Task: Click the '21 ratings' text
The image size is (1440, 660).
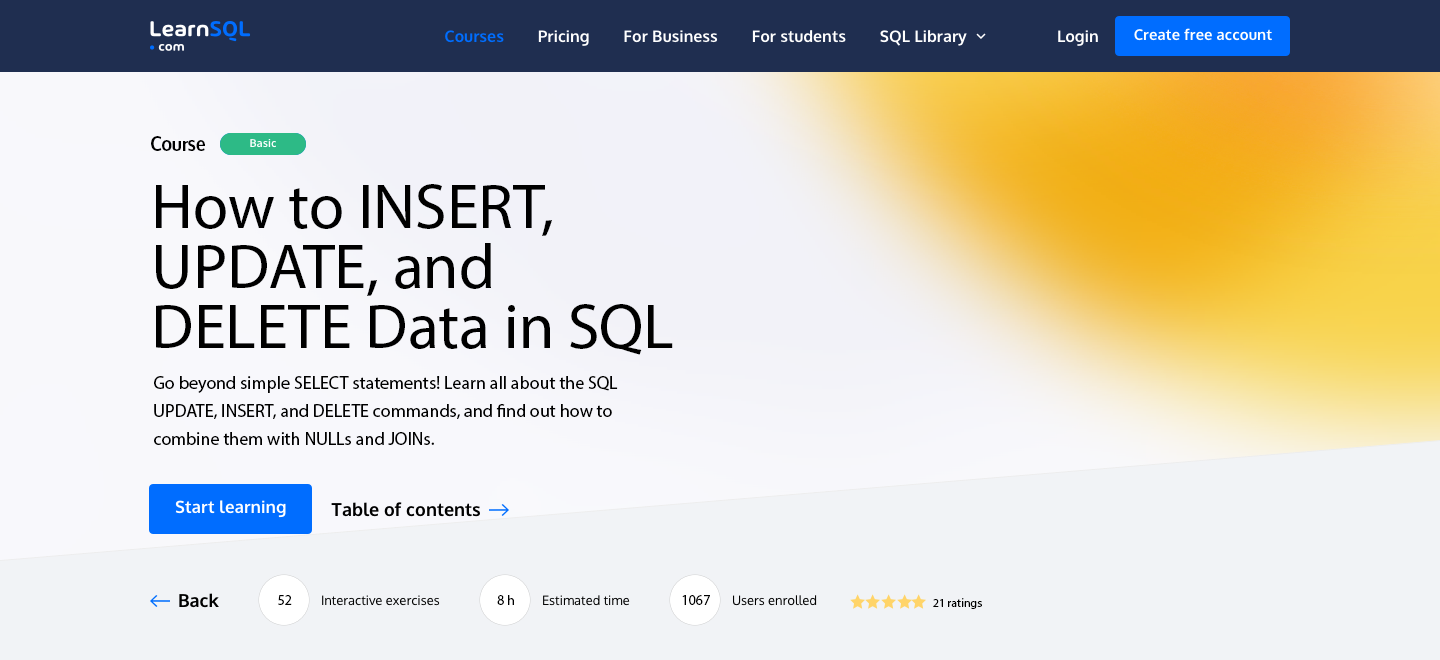Action: click(x=957, y=603)
